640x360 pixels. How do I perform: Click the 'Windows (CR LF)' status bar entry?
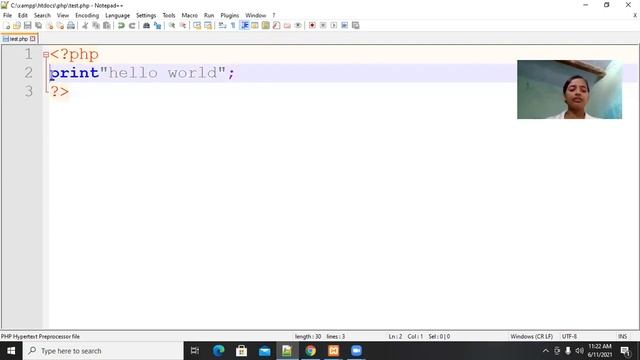(531, 336)
